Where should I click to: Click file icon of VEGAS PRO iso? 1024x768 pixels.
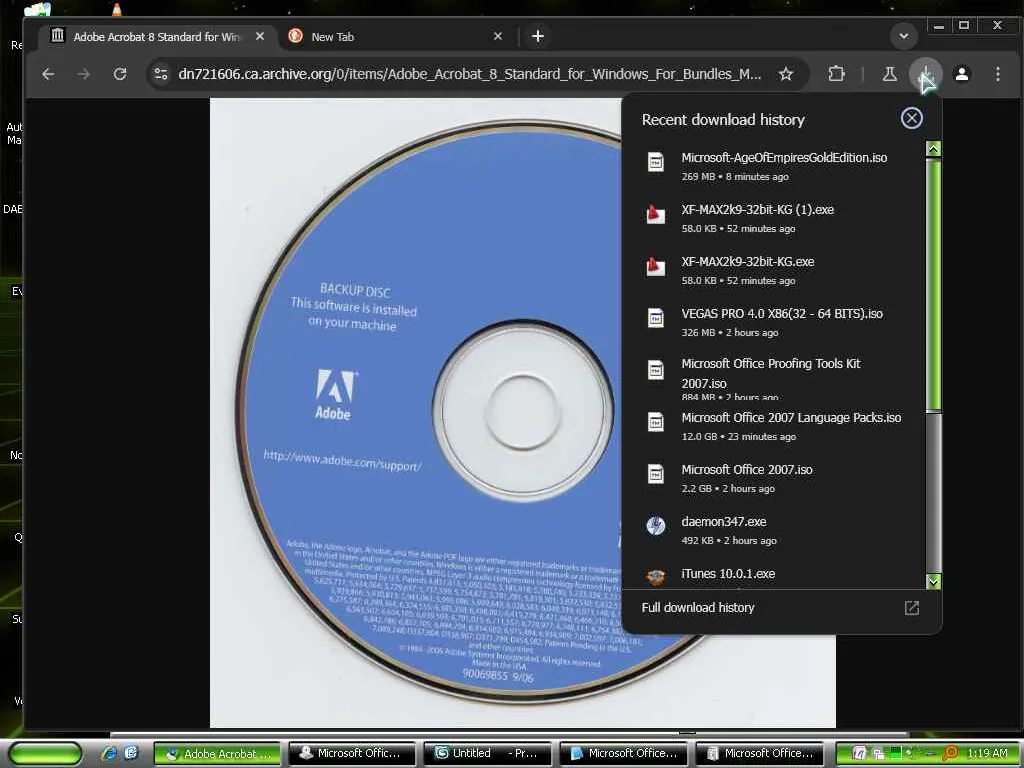click(x=656, y=317)
